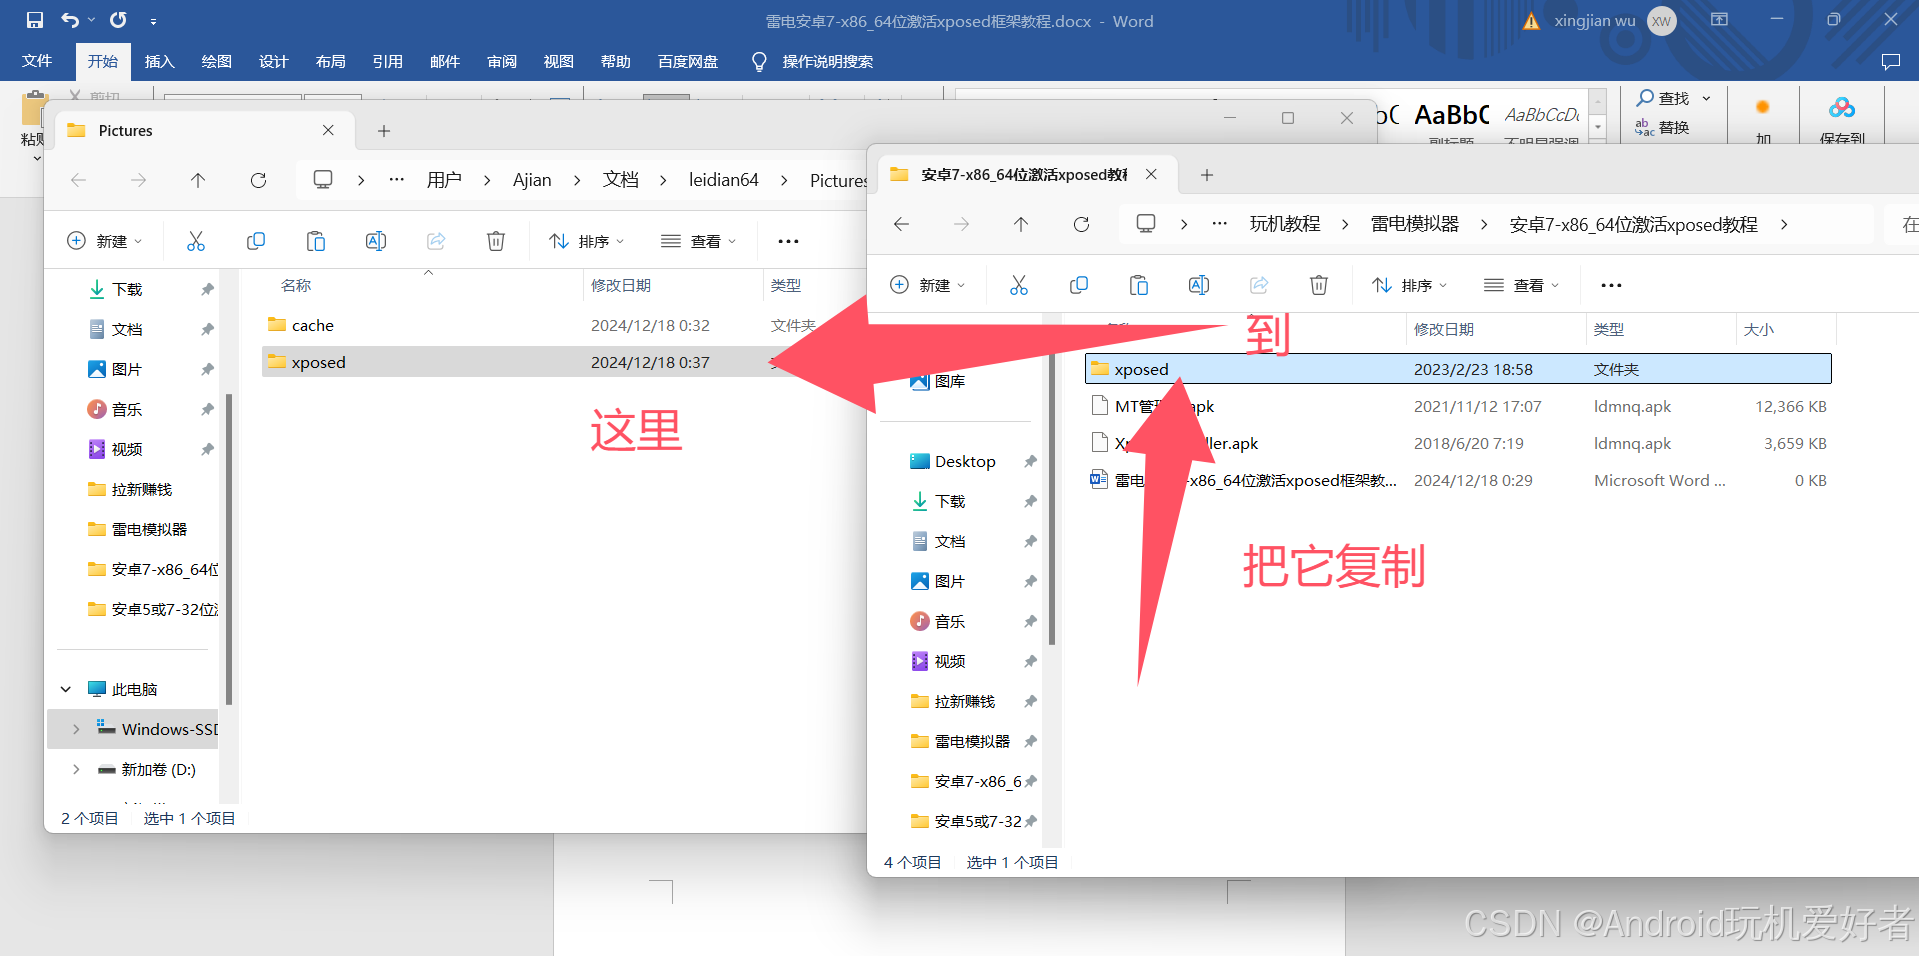Image resolution: width=1919 pixels, height=956 pixels.
Task: Open 查看 dropdown in Pictures window
Action: coord(699,241)
